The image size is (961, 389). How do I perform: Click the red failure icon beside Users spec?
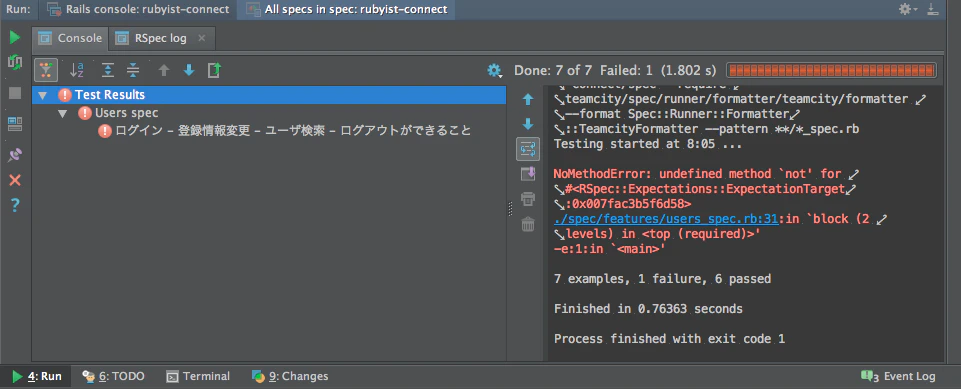pyautogui.click(x=85, y=113)
